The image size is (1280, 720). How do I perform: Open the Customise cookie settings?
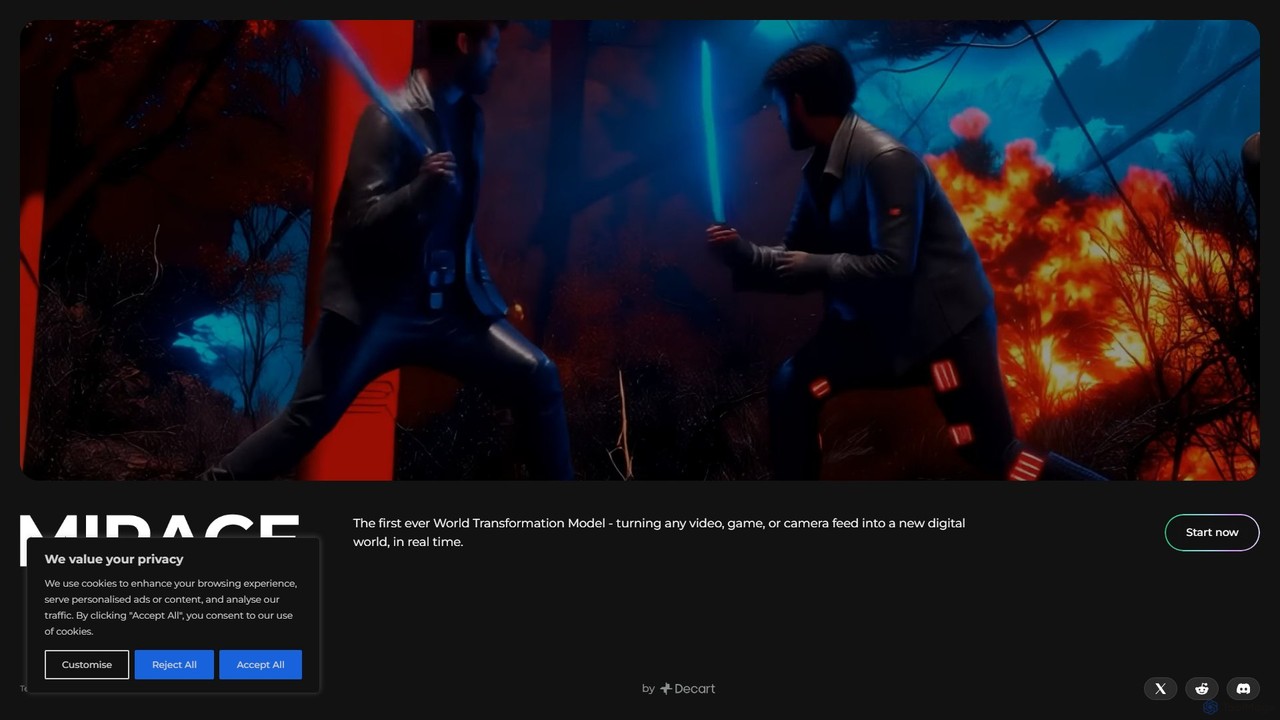pyautogui.click(x=87, y=665)
